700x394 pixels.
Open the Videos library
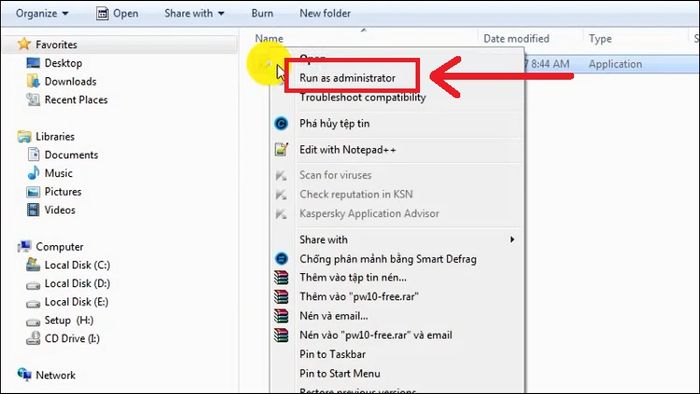click(x=60, y=210)
